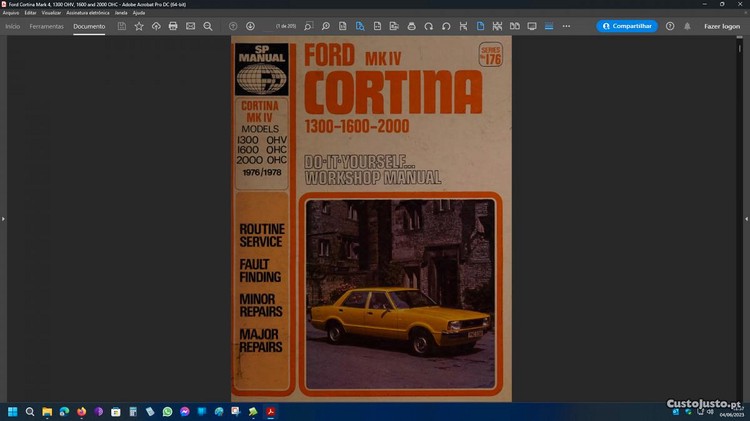Click the Compartilhar button
This screenshot has width=750, height=421.
tap(627, 26)
